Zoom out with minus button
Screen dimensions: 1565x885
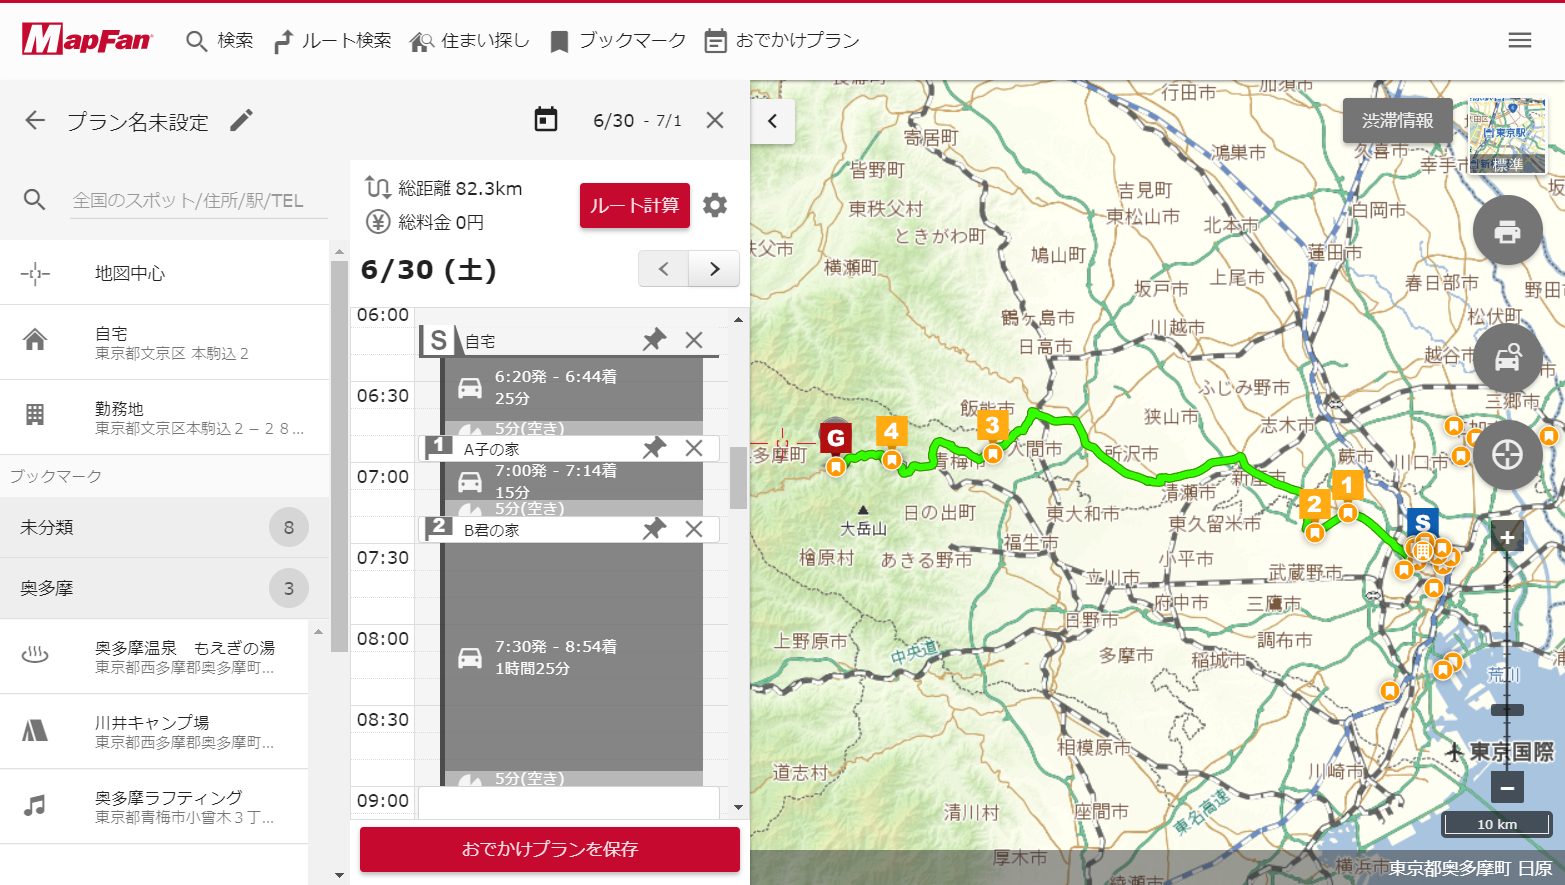(1507, 787)
